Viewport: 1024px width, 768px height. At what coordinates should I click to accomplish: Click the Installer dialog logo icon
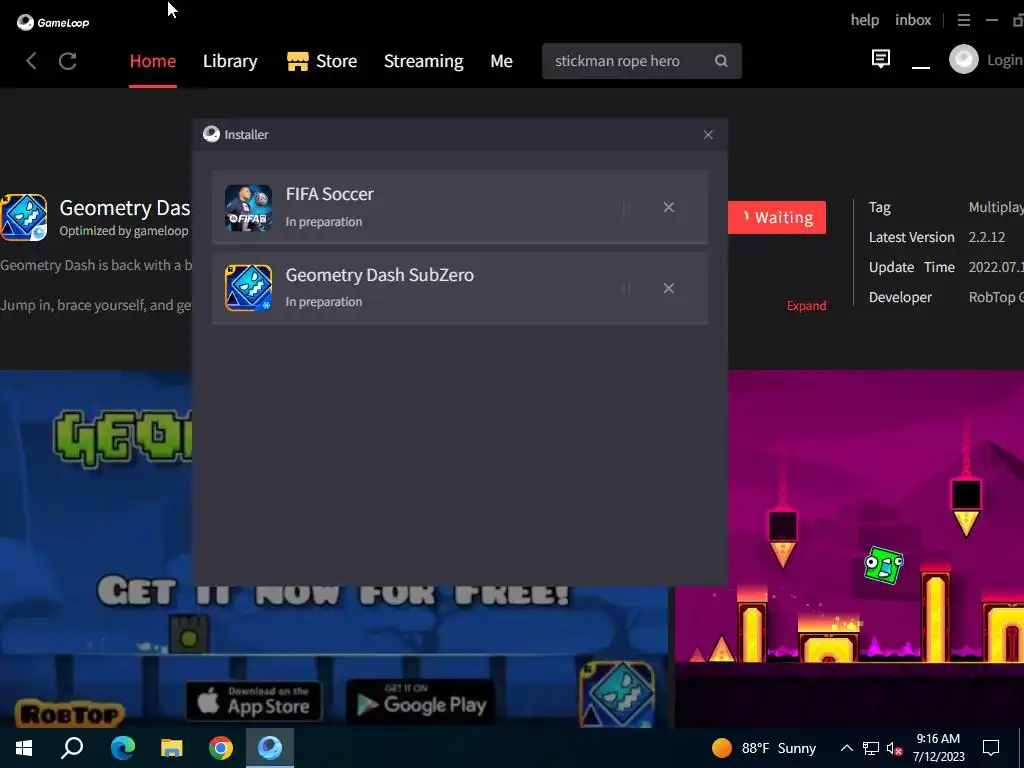tap(211, 134)
